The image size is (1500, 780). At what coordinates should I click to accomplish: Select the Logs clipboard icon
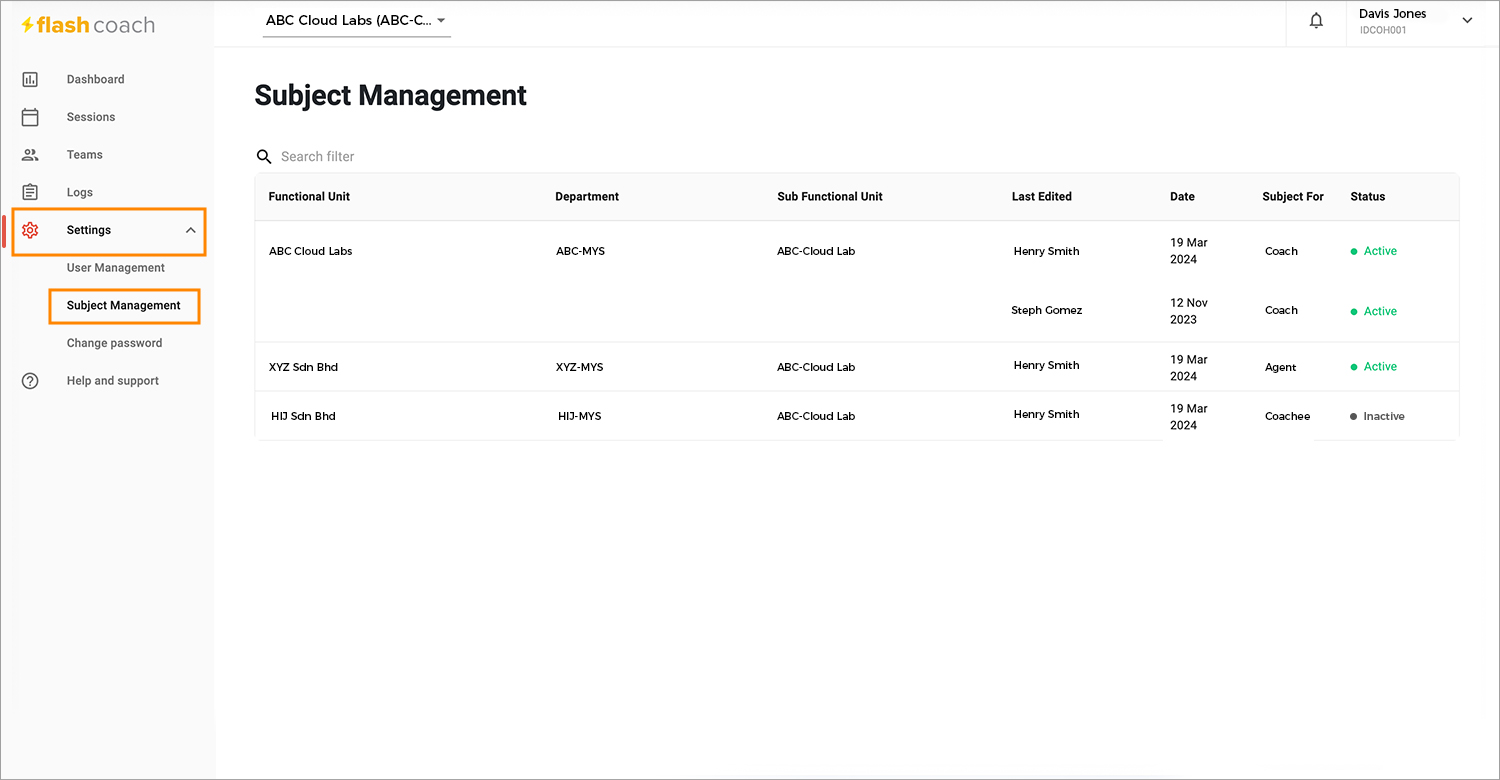point(30,192)
